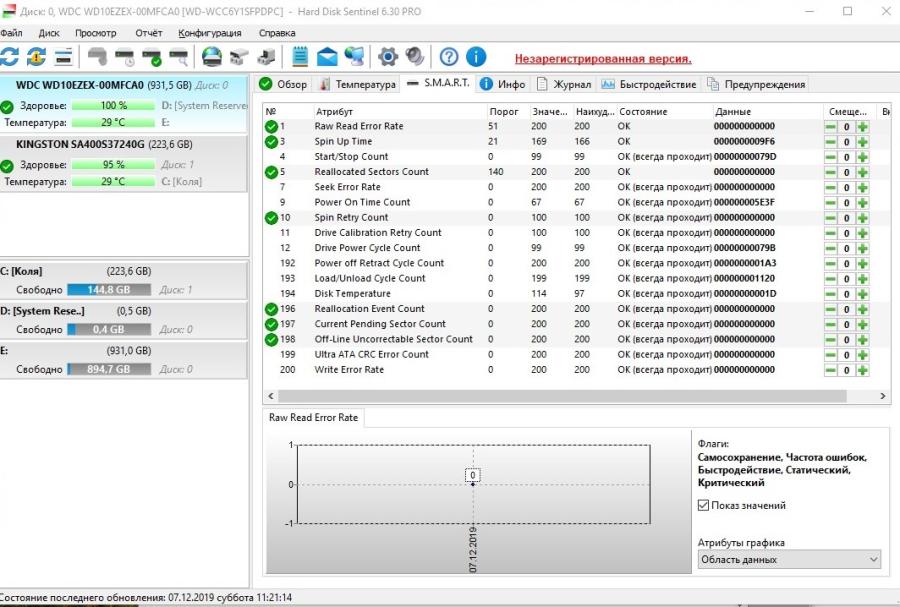Toggle the 'Показ значений' checkbox

(x=703, y=505)
